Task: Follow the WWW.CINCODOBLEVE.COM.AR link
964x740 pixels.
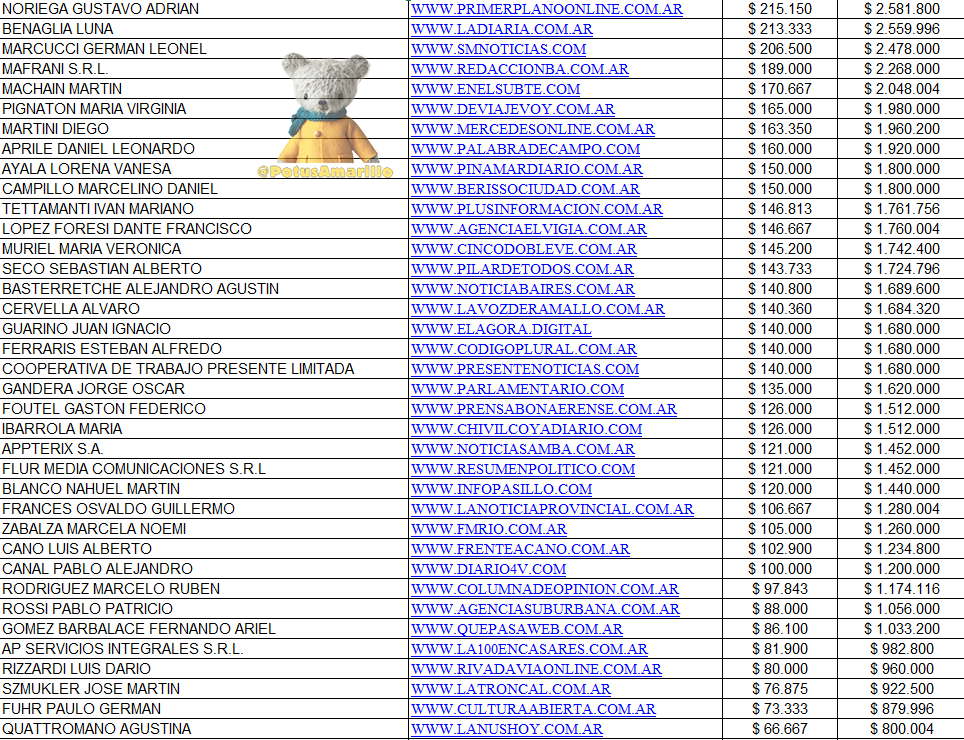Action: pyautogui.click(x=524, y=249)
